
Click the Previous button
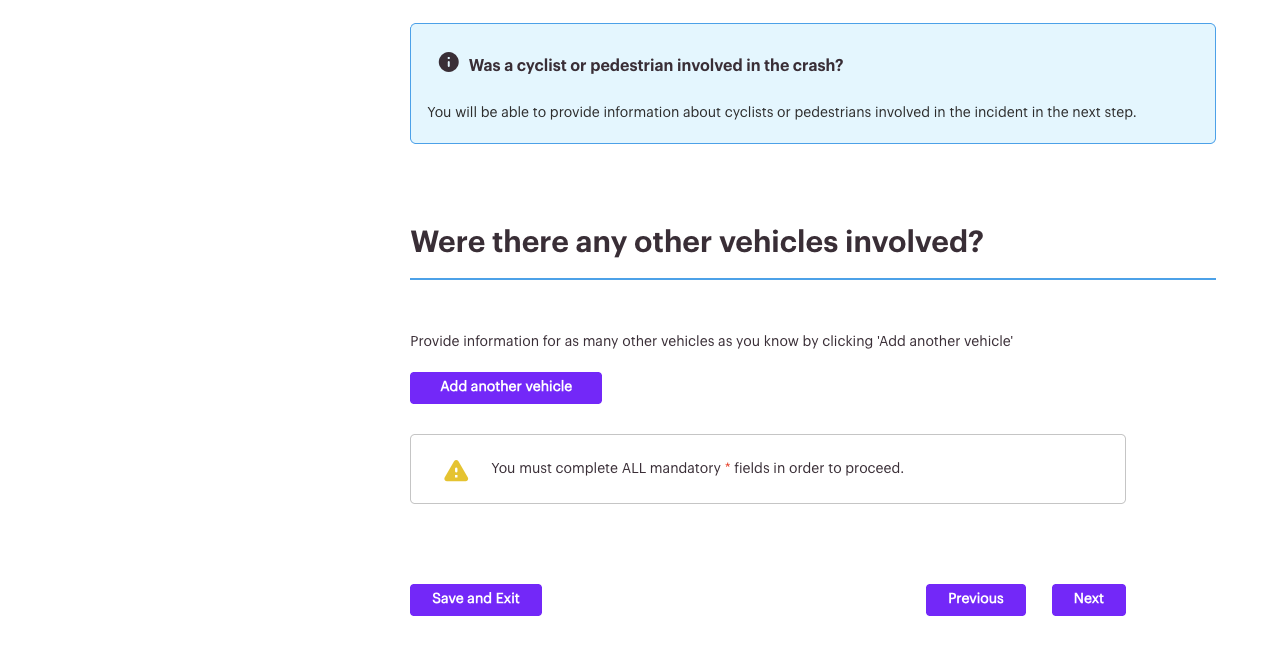coord(975,599)
